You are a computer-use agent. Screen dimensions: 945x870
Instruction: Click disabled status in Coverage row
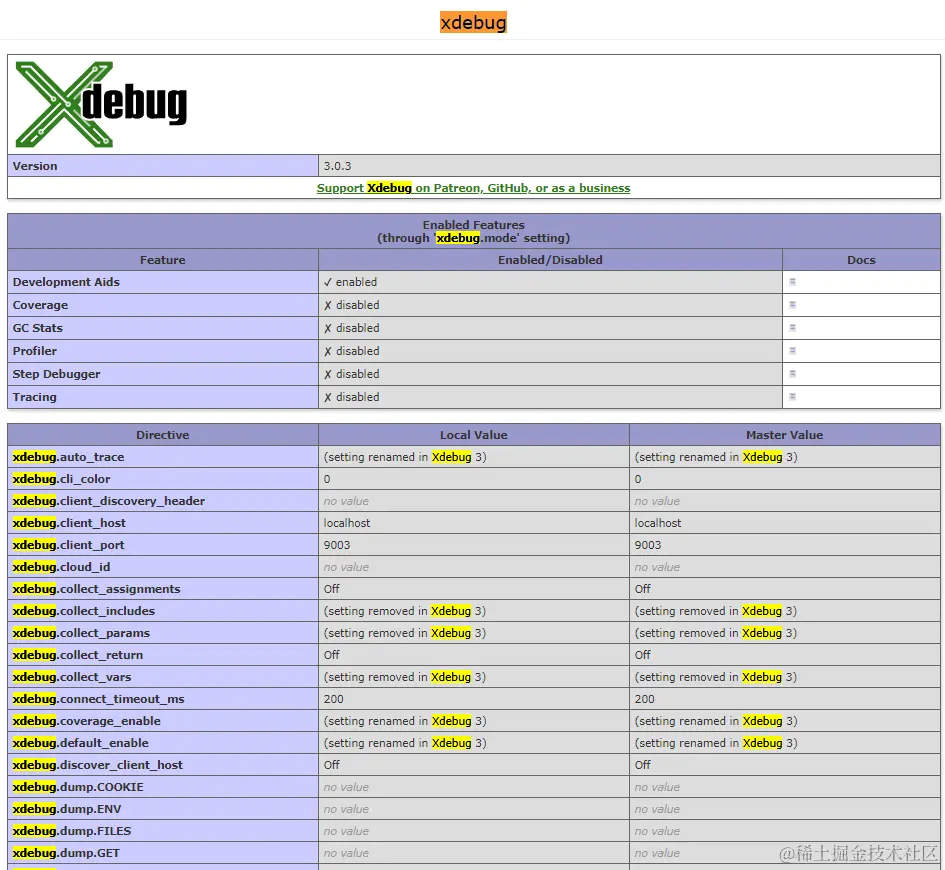click(351, 305)
